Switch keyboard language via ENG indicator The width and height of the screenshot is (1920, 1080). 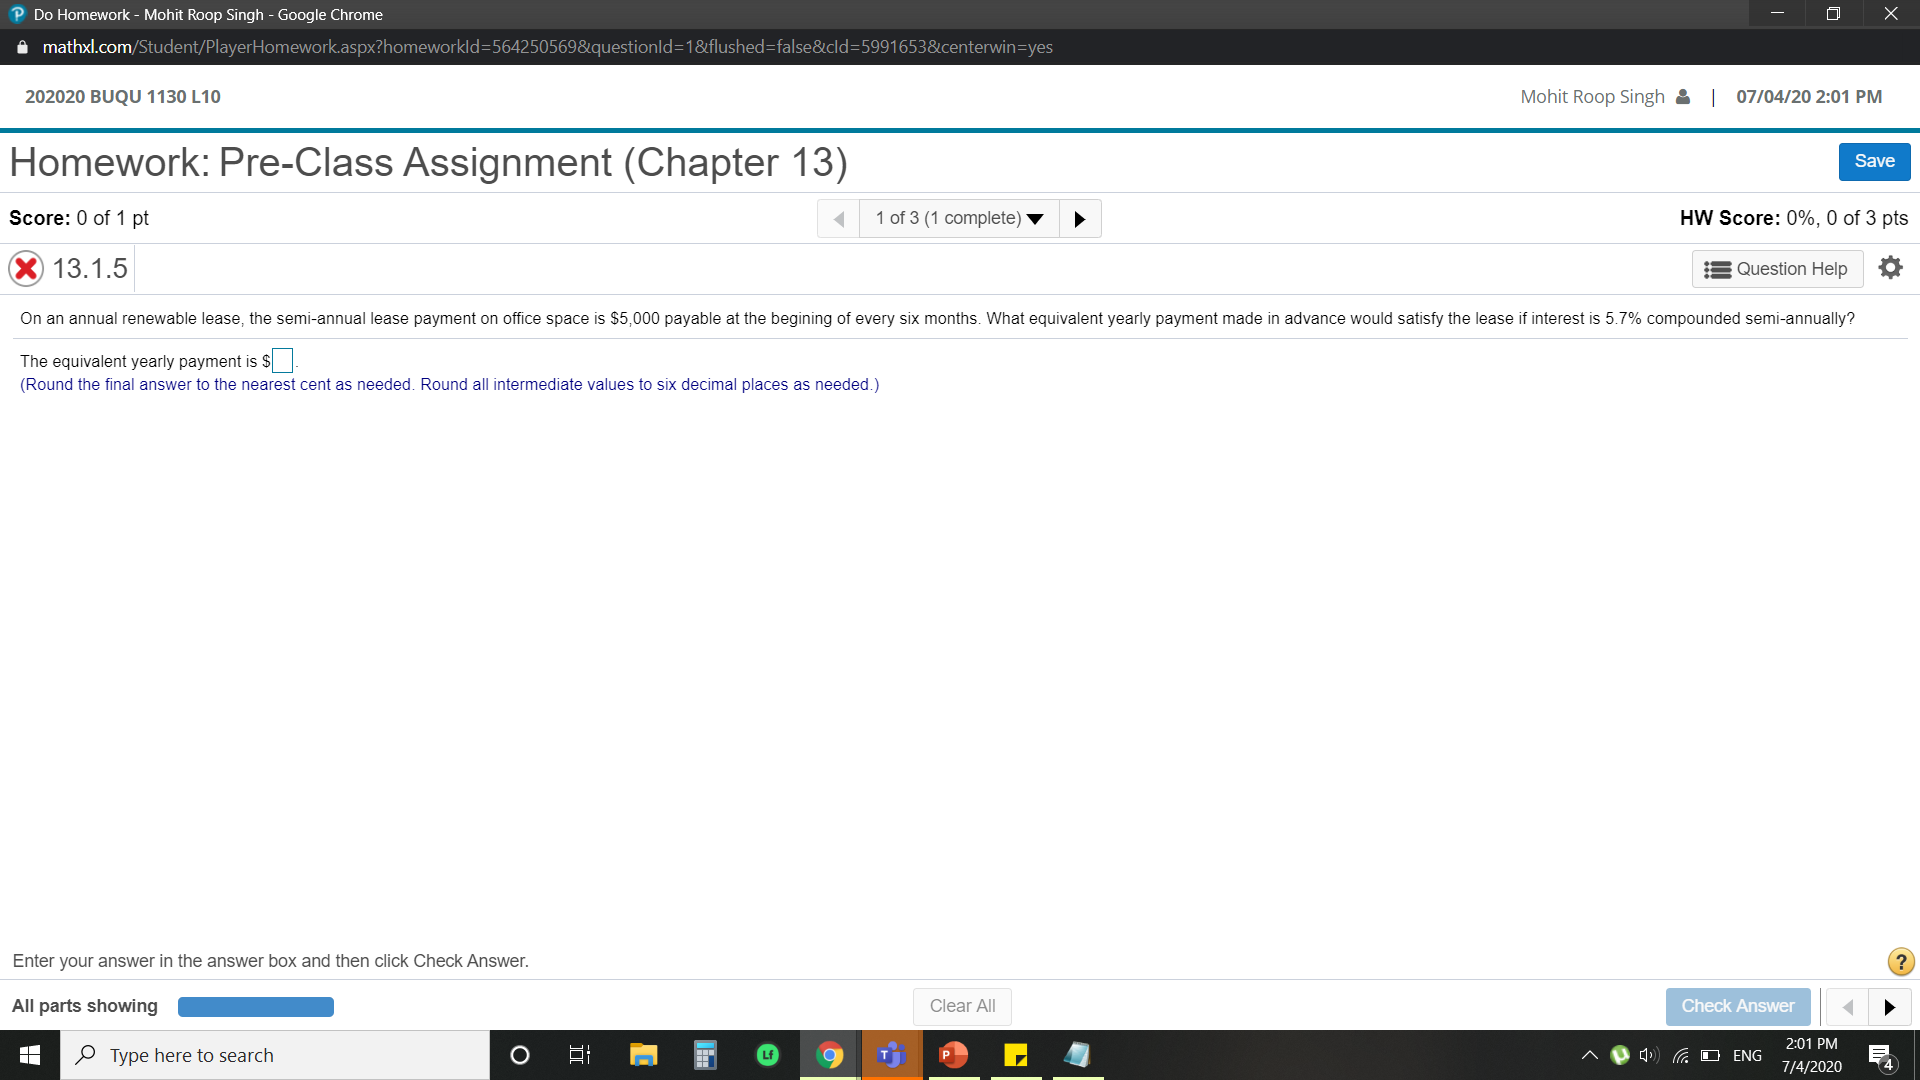pos(1748,1055)
